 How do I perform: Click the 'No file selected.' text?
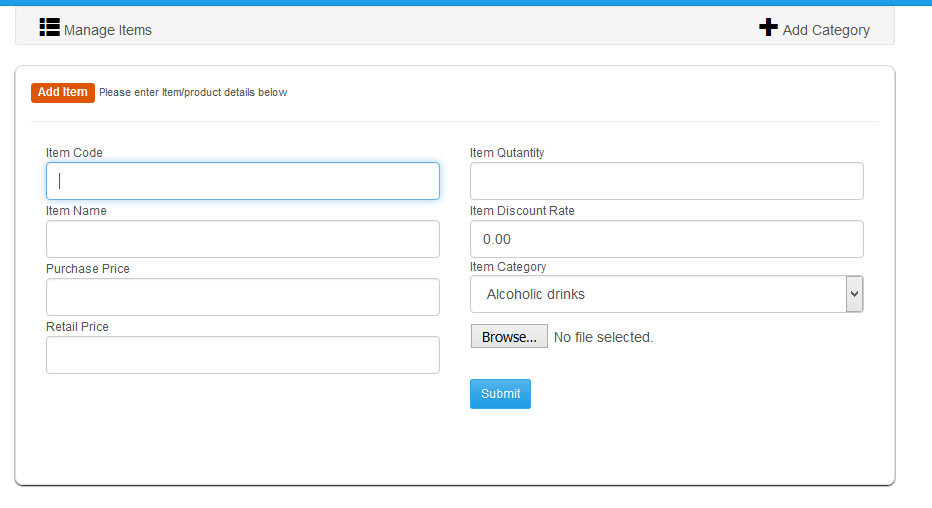[x=603, y=338]
